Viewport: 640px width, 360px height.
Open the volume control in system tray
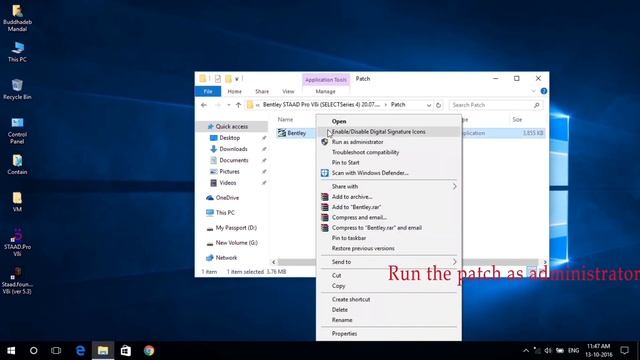click(548, 351)
